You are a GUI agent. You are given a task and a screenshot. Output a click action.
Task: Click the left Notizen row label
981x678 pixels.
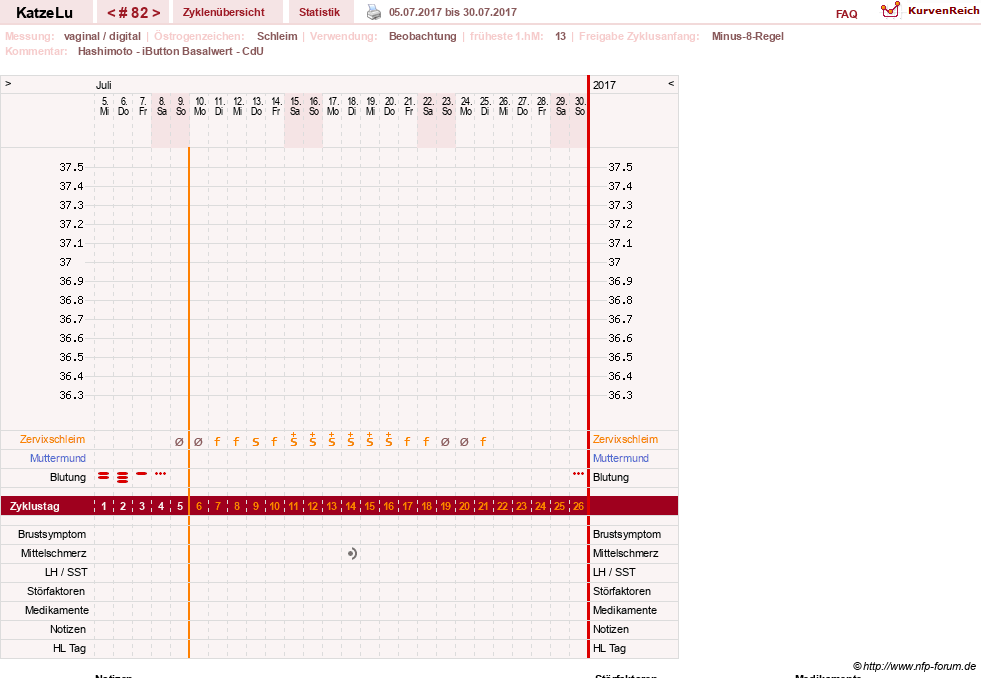pos(68,629)
